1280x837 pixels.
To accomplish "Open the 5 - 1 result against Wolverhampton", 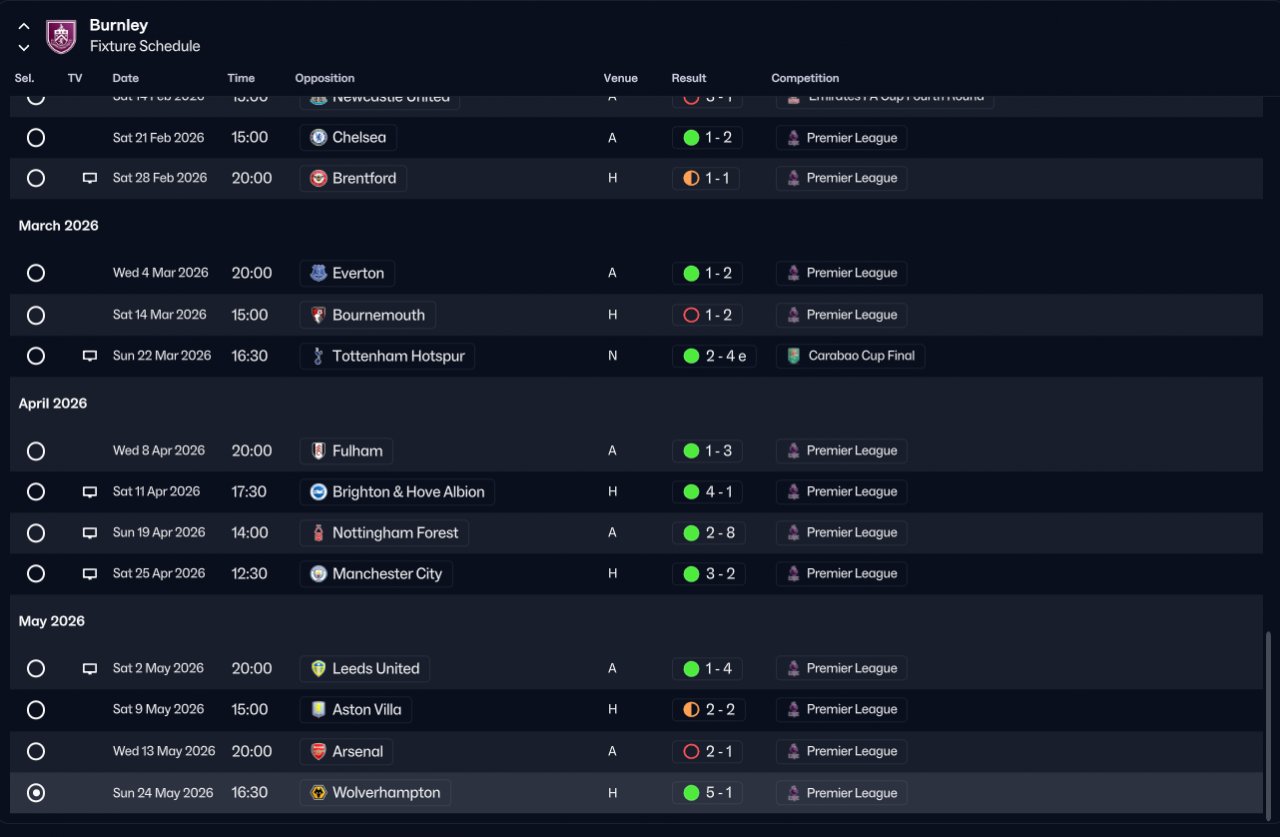I will coord(707,793).
